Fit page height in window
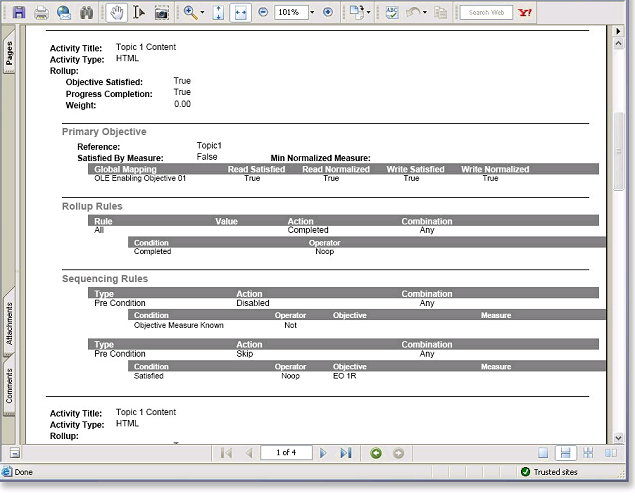 [218, 13]
